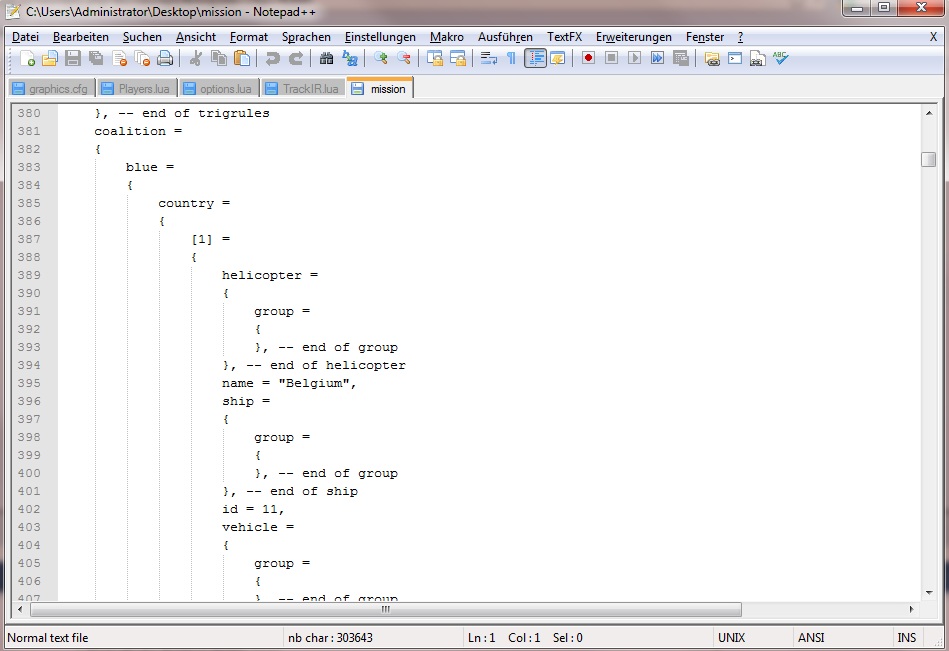
Task: Save recorded macro toolbar icon
Action: tap(681, 58)
